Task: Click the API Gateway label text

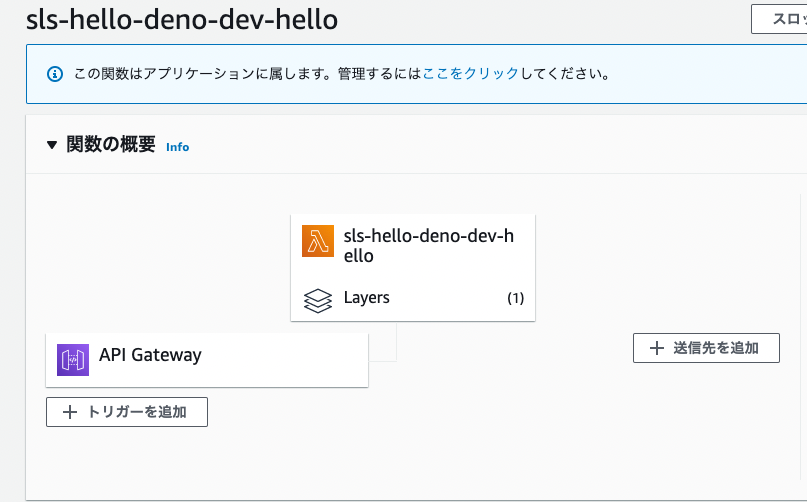Action: pyautogui.click(x=150, y=355)
